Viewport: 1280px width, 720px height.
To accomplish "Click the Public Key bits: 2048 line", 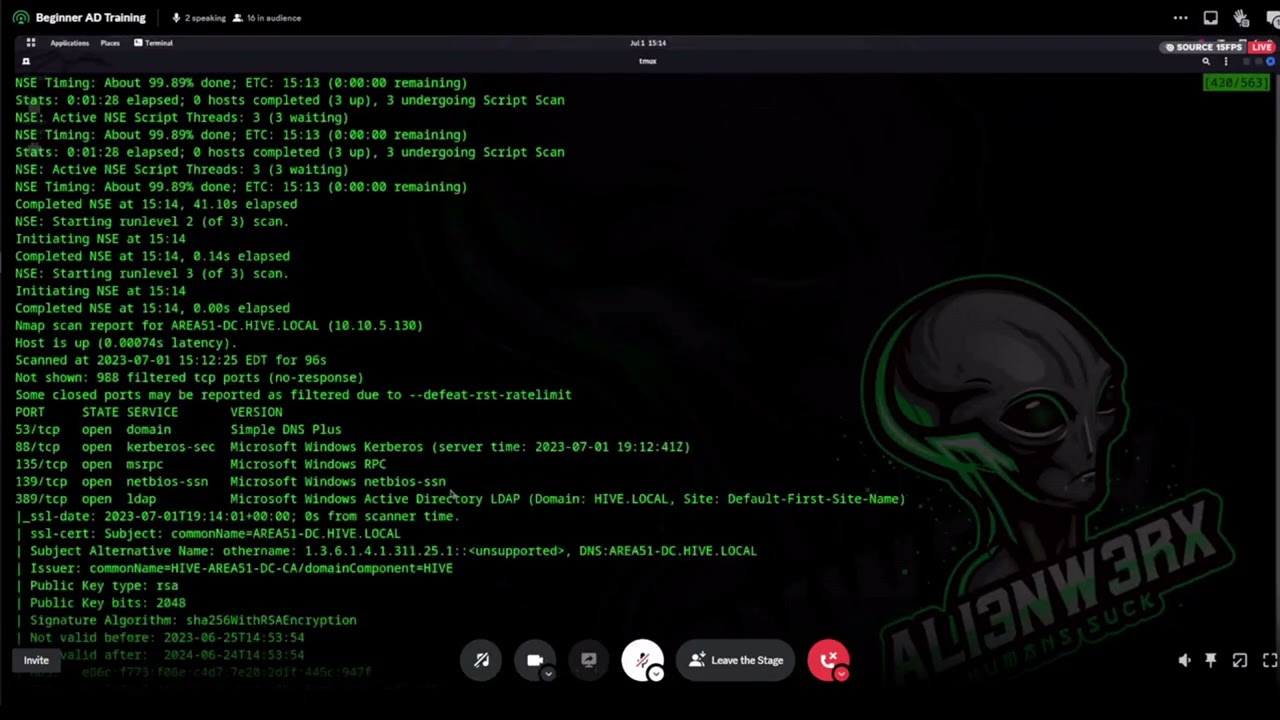I will [x=100, y=603].
